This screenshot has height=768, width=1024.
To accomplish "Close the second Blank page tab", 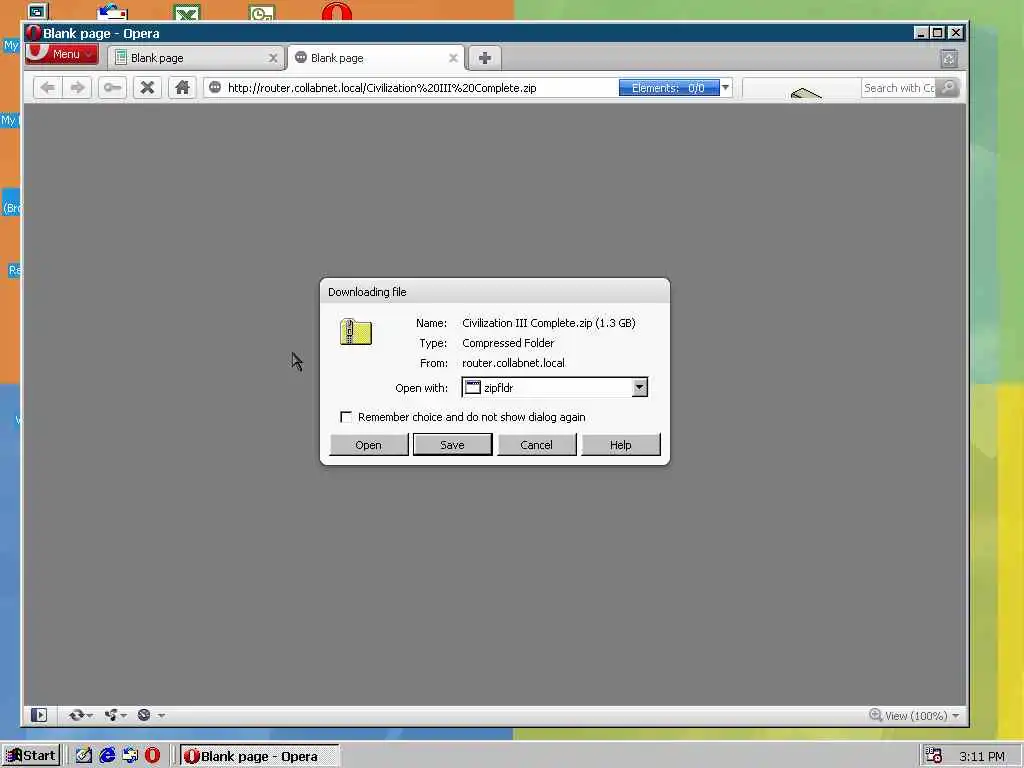I will (x=453, y=58).
